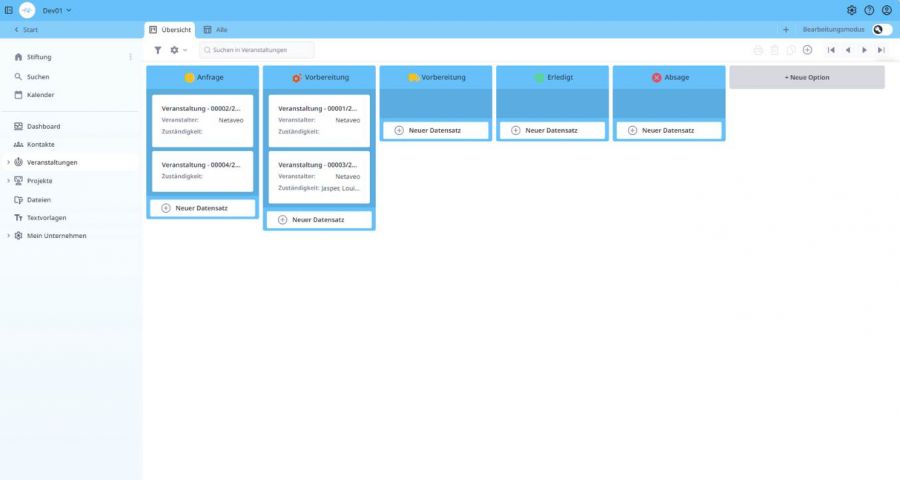900x480 pixels.
Task: Open the filter funnel icon
Action: point(157,50)
